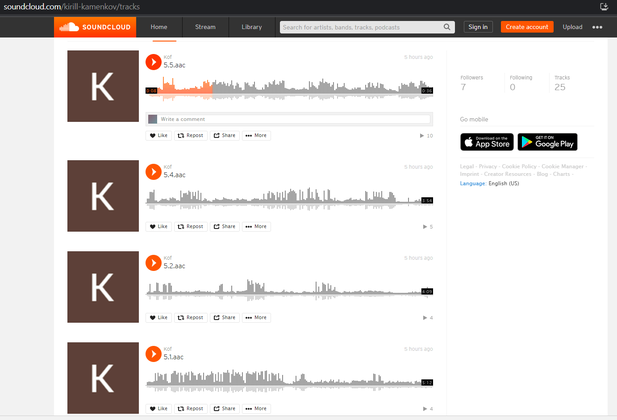Seek within the 5.1.aac waveform

pos(289,381)
